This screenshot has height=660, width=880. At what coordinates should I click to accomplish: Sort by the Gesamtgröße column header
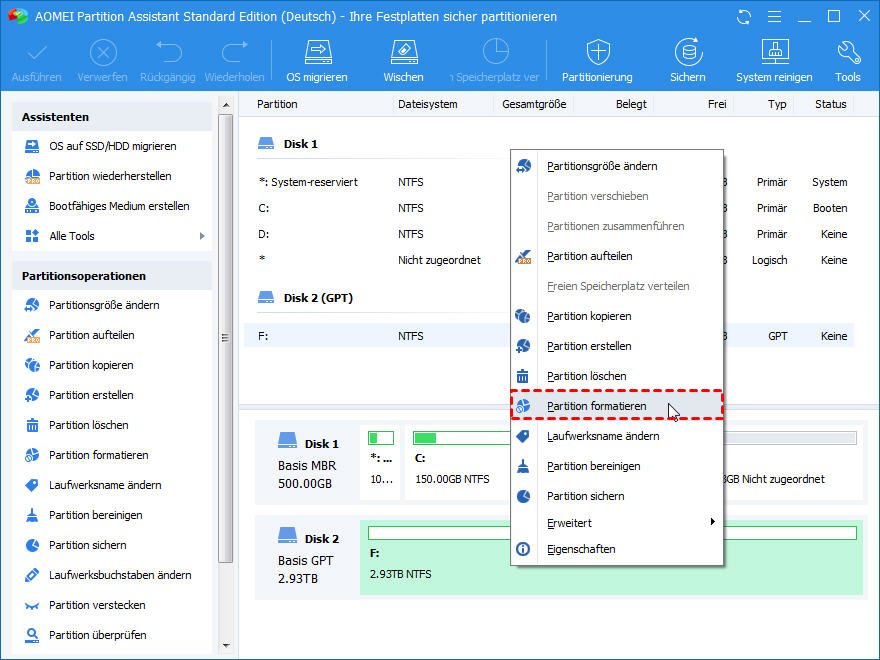point(534,104)
